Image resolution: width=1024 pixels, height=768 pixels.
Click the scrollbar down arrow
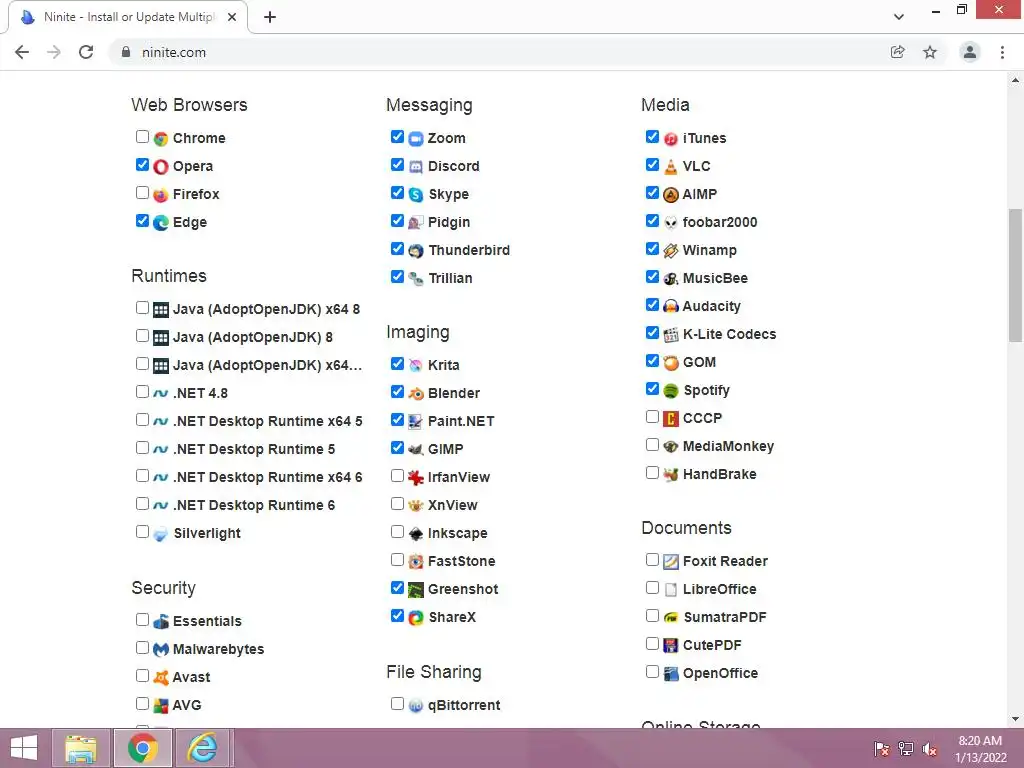[1015, 719]
